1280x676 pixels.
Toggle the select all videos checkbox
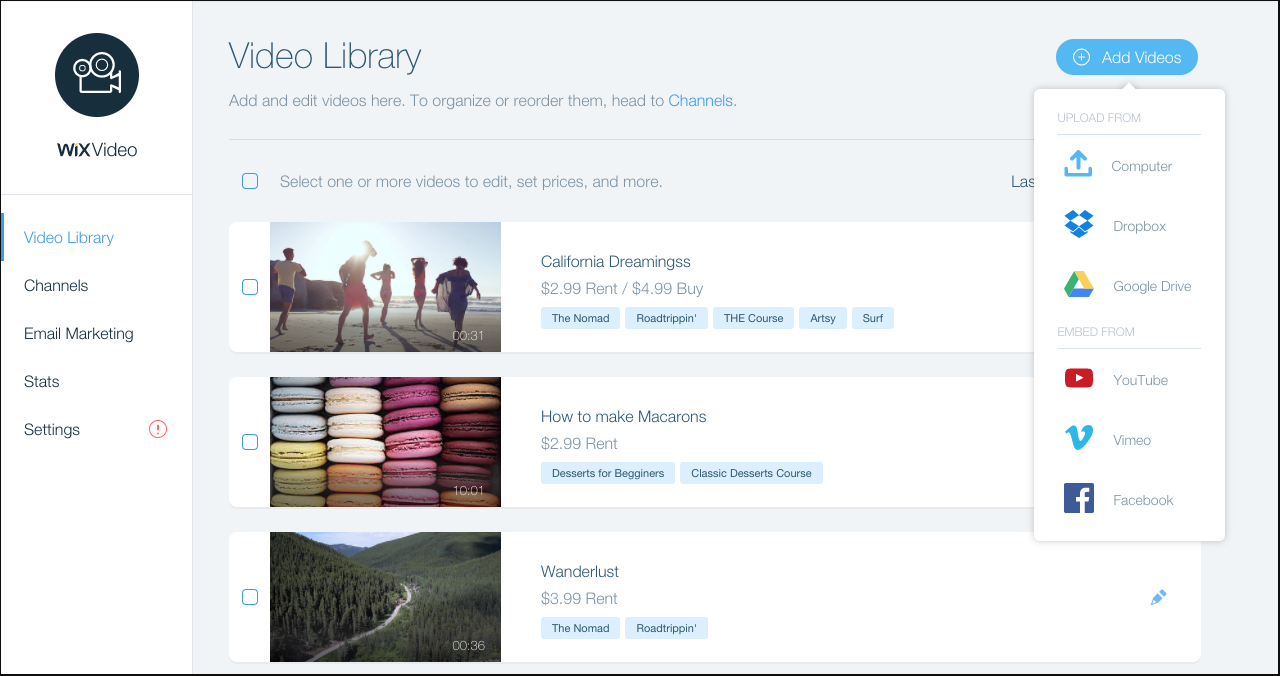250,181
